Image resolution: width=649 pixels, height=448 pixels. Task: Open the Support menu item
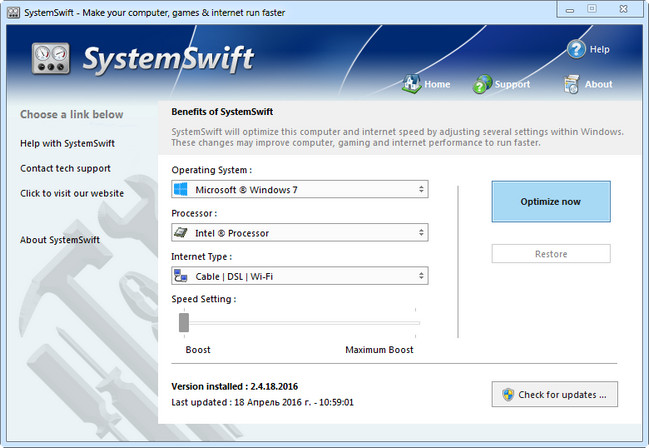pos(502,84)
